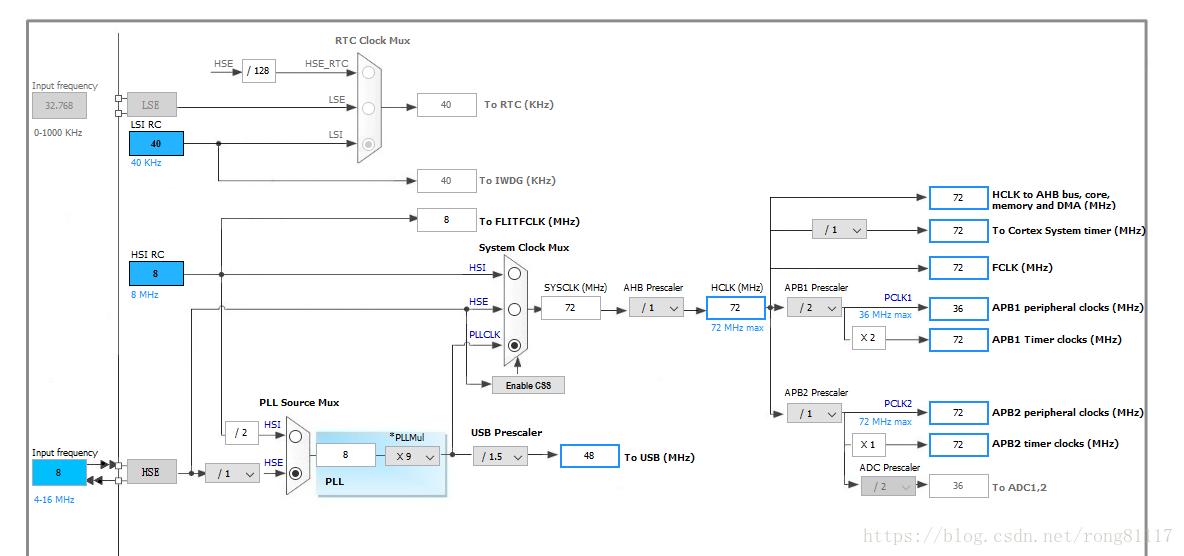Select PLLCLK radio in System Clock Mux
1184x556 pixels.
pyautogui.click(x=514, y=345)
